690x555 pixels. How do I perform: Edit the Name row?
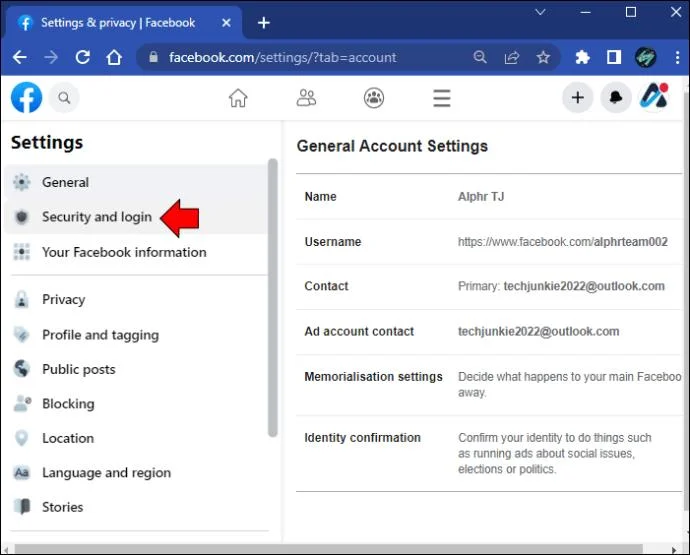pyautogui.click(x=489, y=196)
